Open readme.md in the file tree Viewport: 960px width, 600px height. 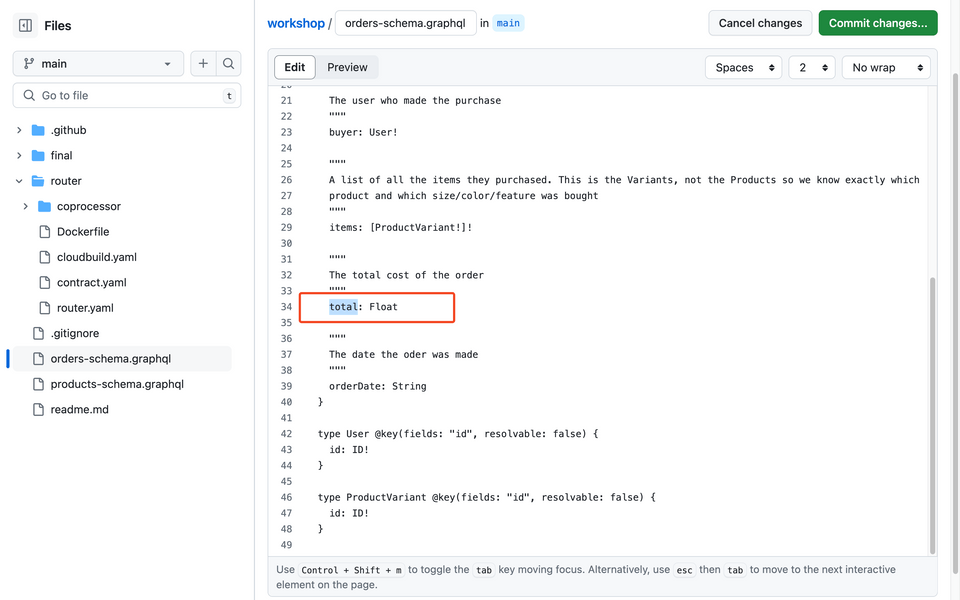point(80,410)
